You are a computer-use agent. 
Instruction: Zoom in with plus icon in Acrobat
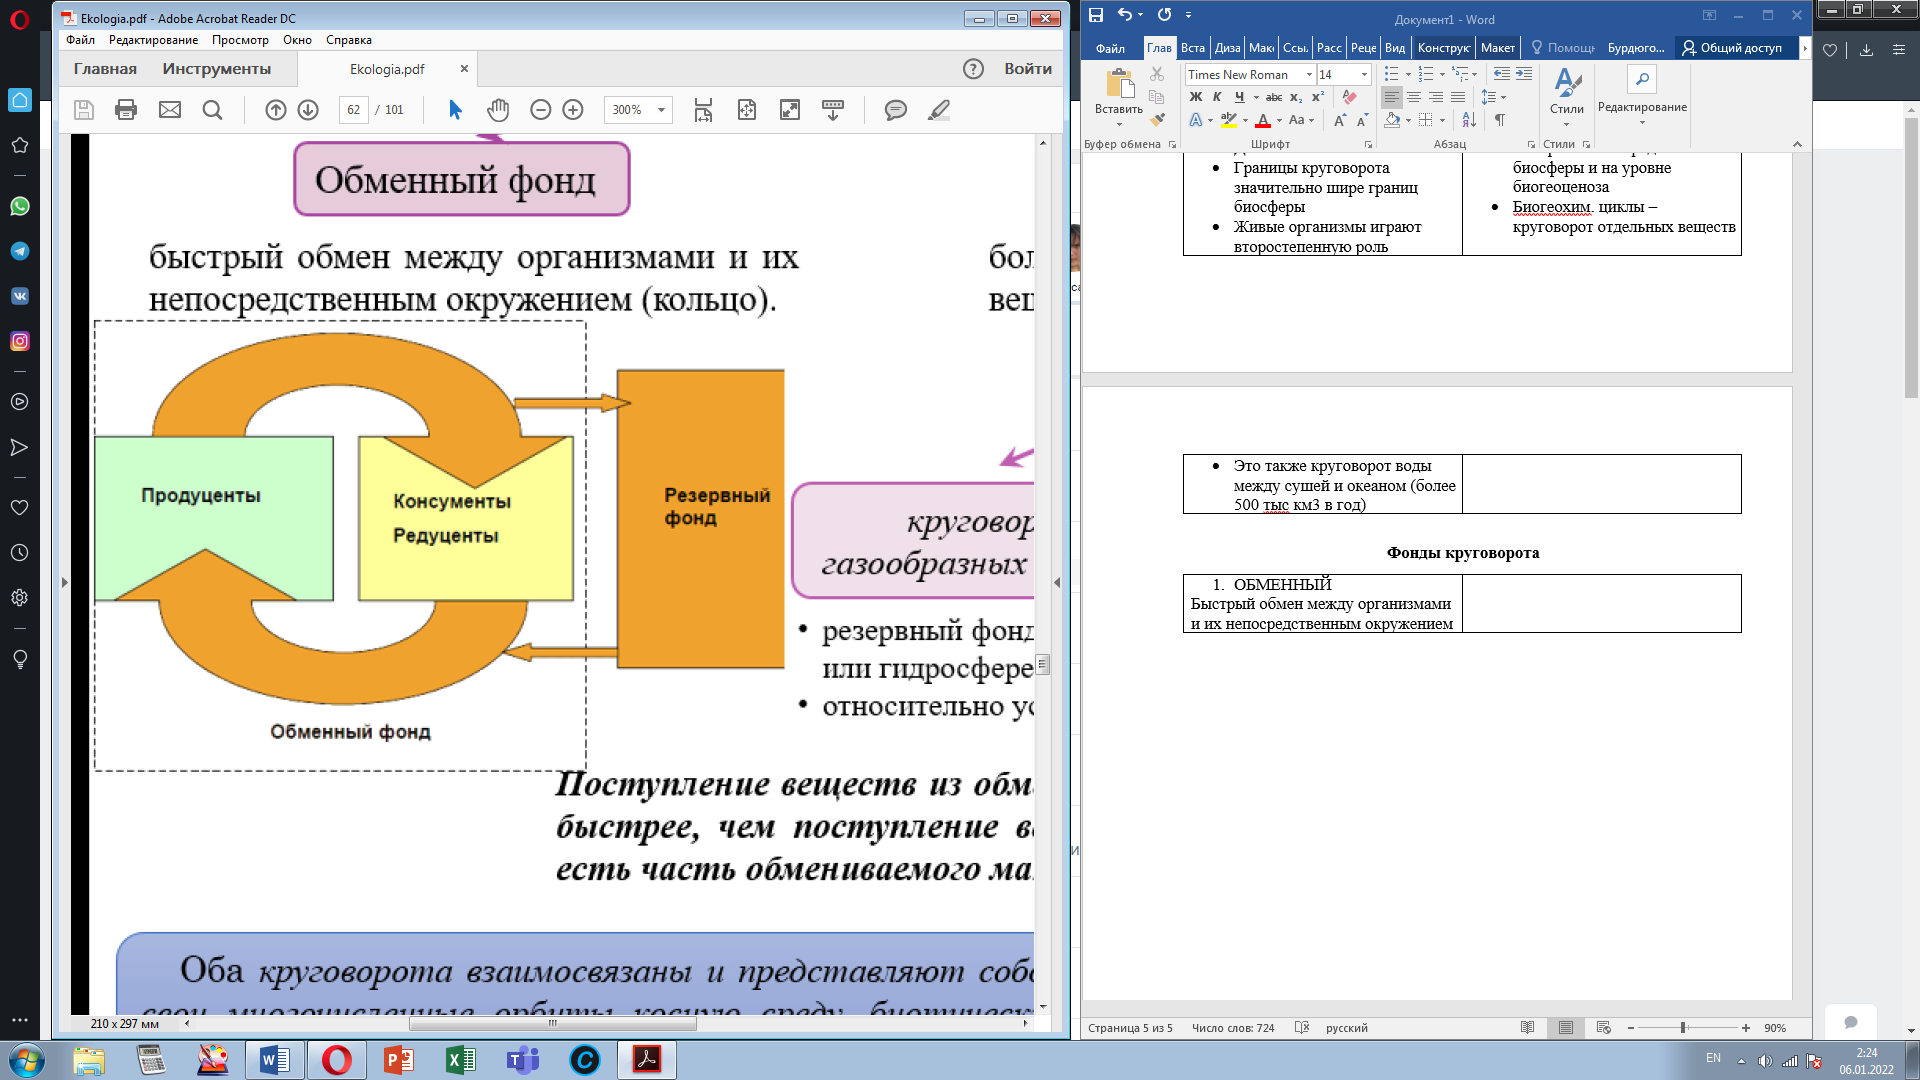[x=573, y=110]
